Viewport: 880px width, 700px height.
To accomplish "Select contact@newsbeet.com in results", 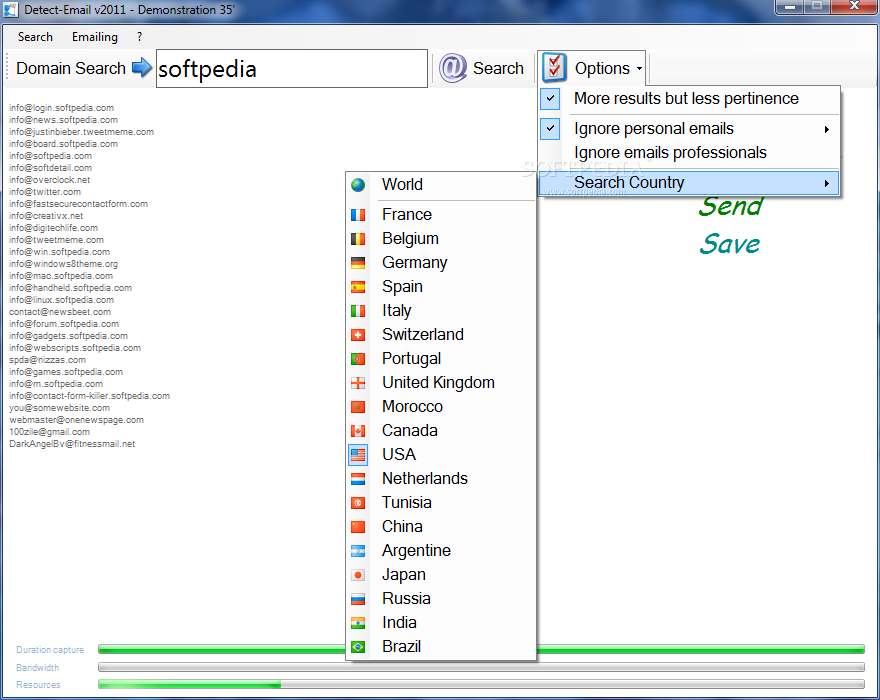I will 60,312.
